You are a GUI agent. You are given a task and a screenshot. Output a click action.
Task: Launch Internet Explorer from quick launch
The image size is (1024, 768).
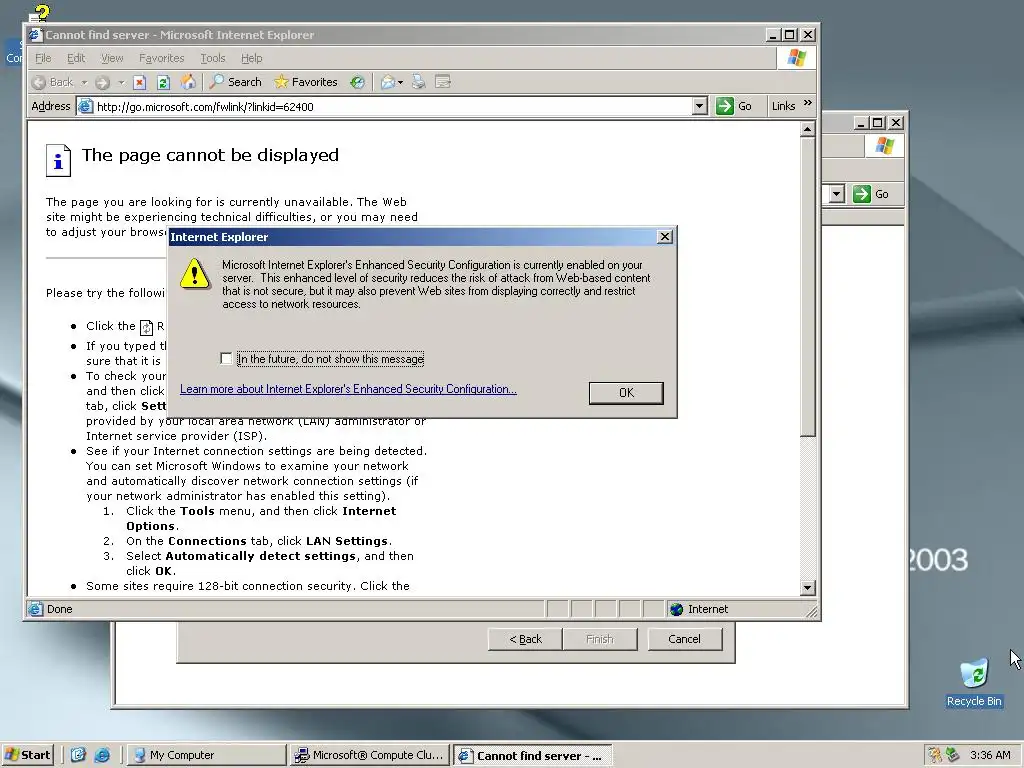pos(102,755)
